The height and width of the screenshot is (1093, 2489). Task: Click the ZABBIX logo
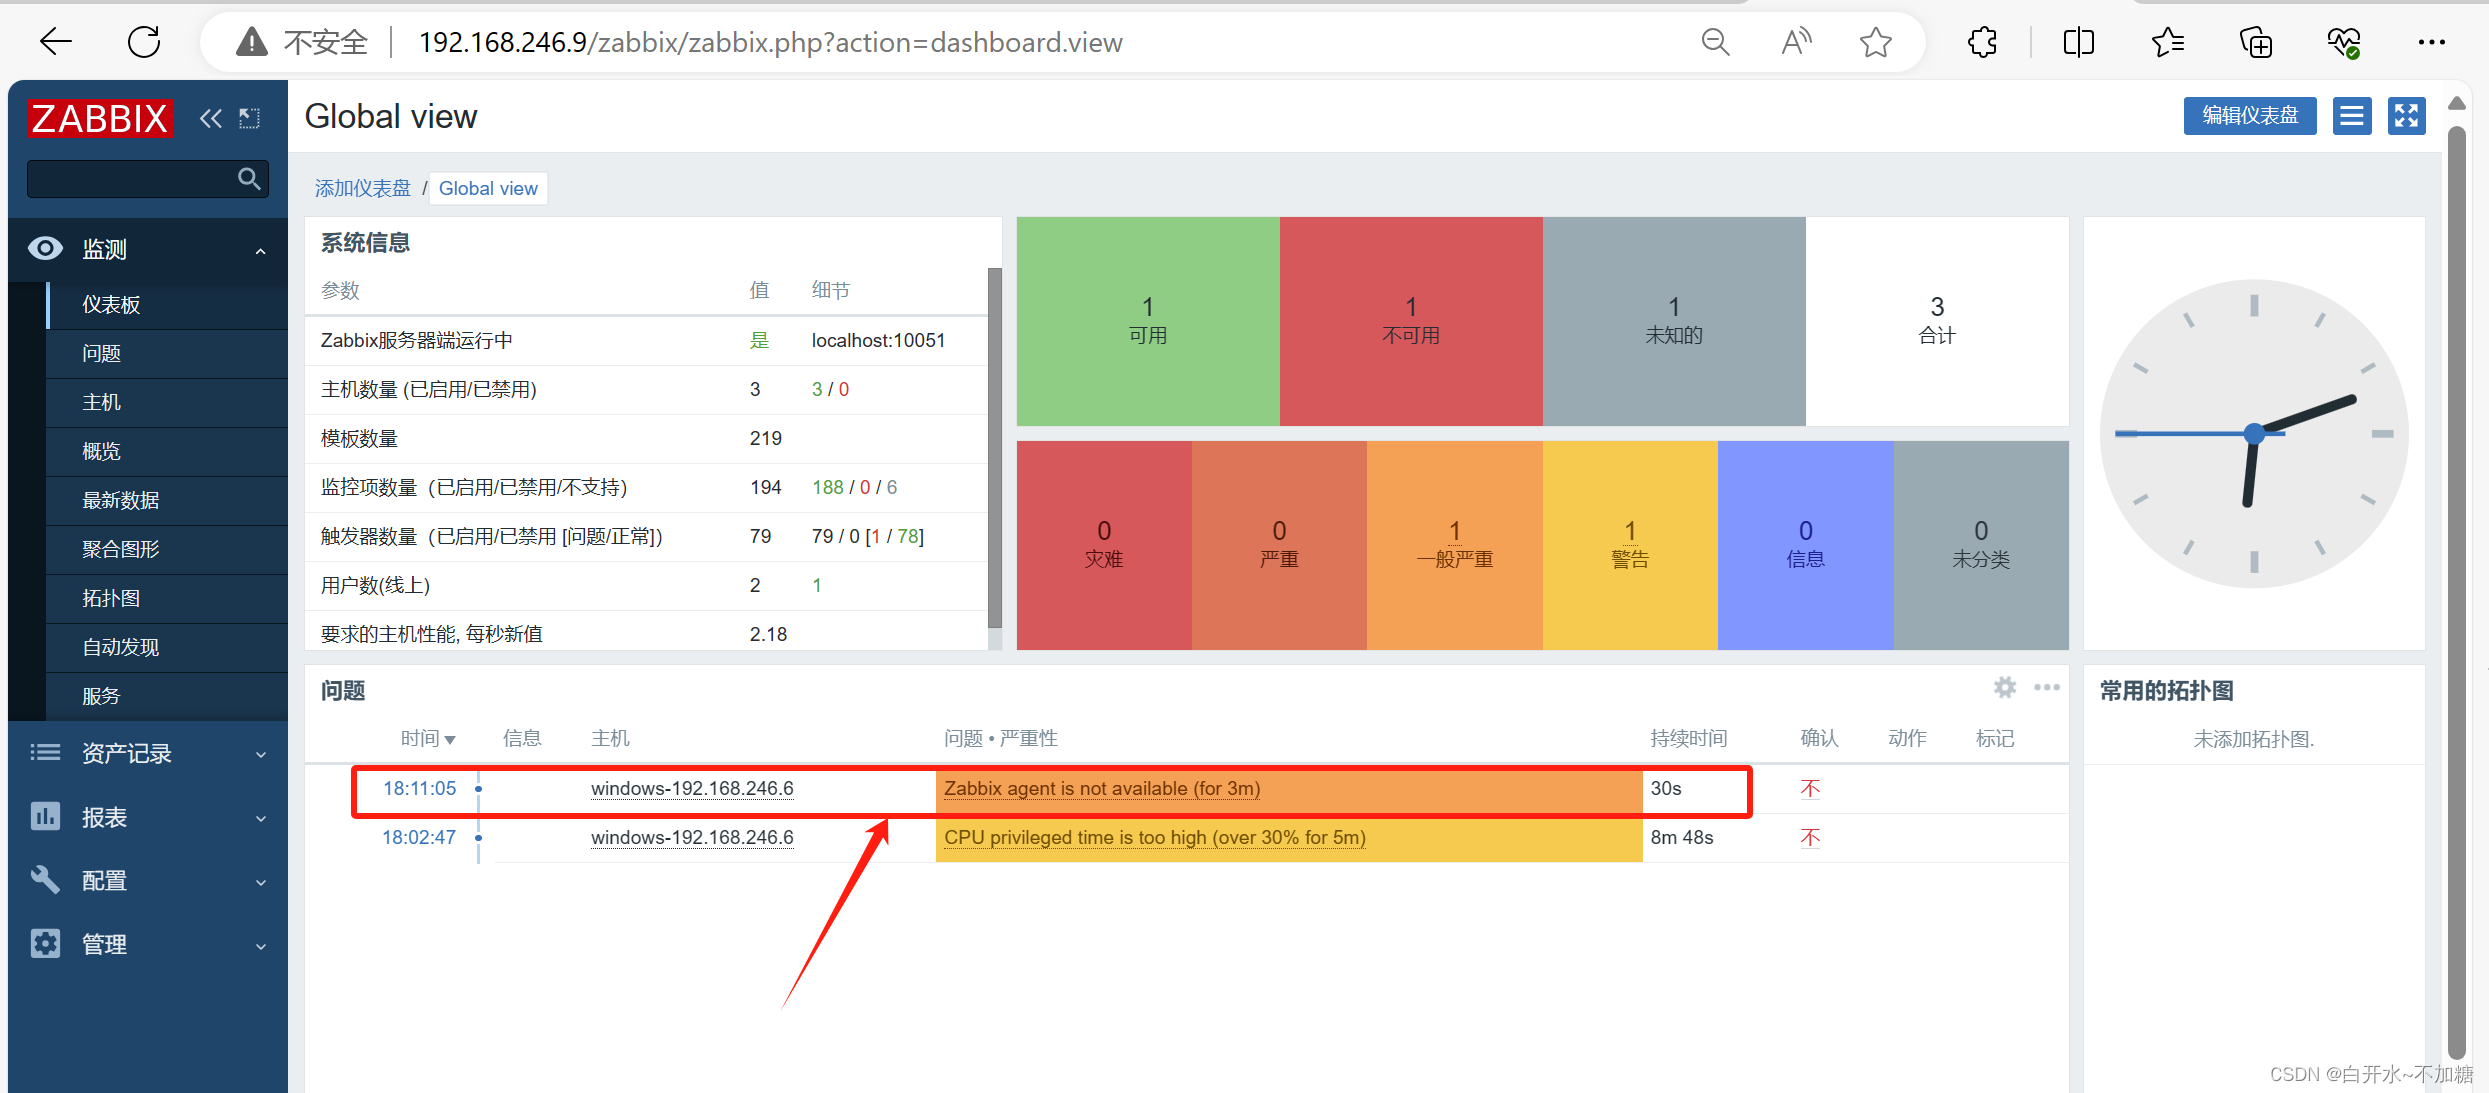(x=99, y=118)
